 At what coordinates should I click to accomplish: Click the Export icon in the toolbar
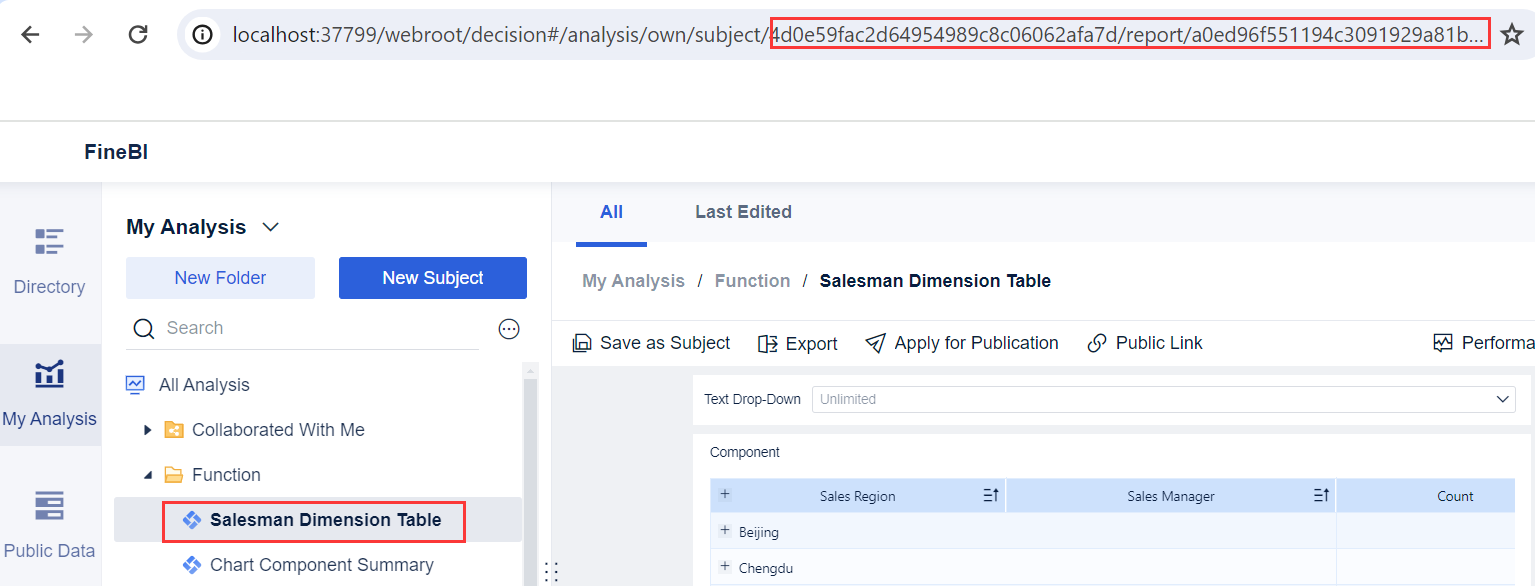point(768,344)
